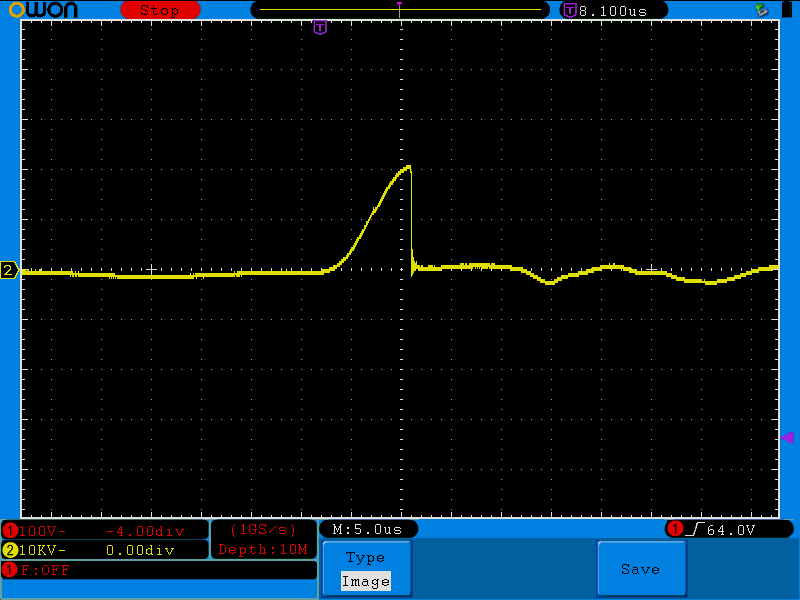800x600 pixels.
Task: Click the red channel 1 circle icon
Action: pyautogui.click(x=10, y=531)
